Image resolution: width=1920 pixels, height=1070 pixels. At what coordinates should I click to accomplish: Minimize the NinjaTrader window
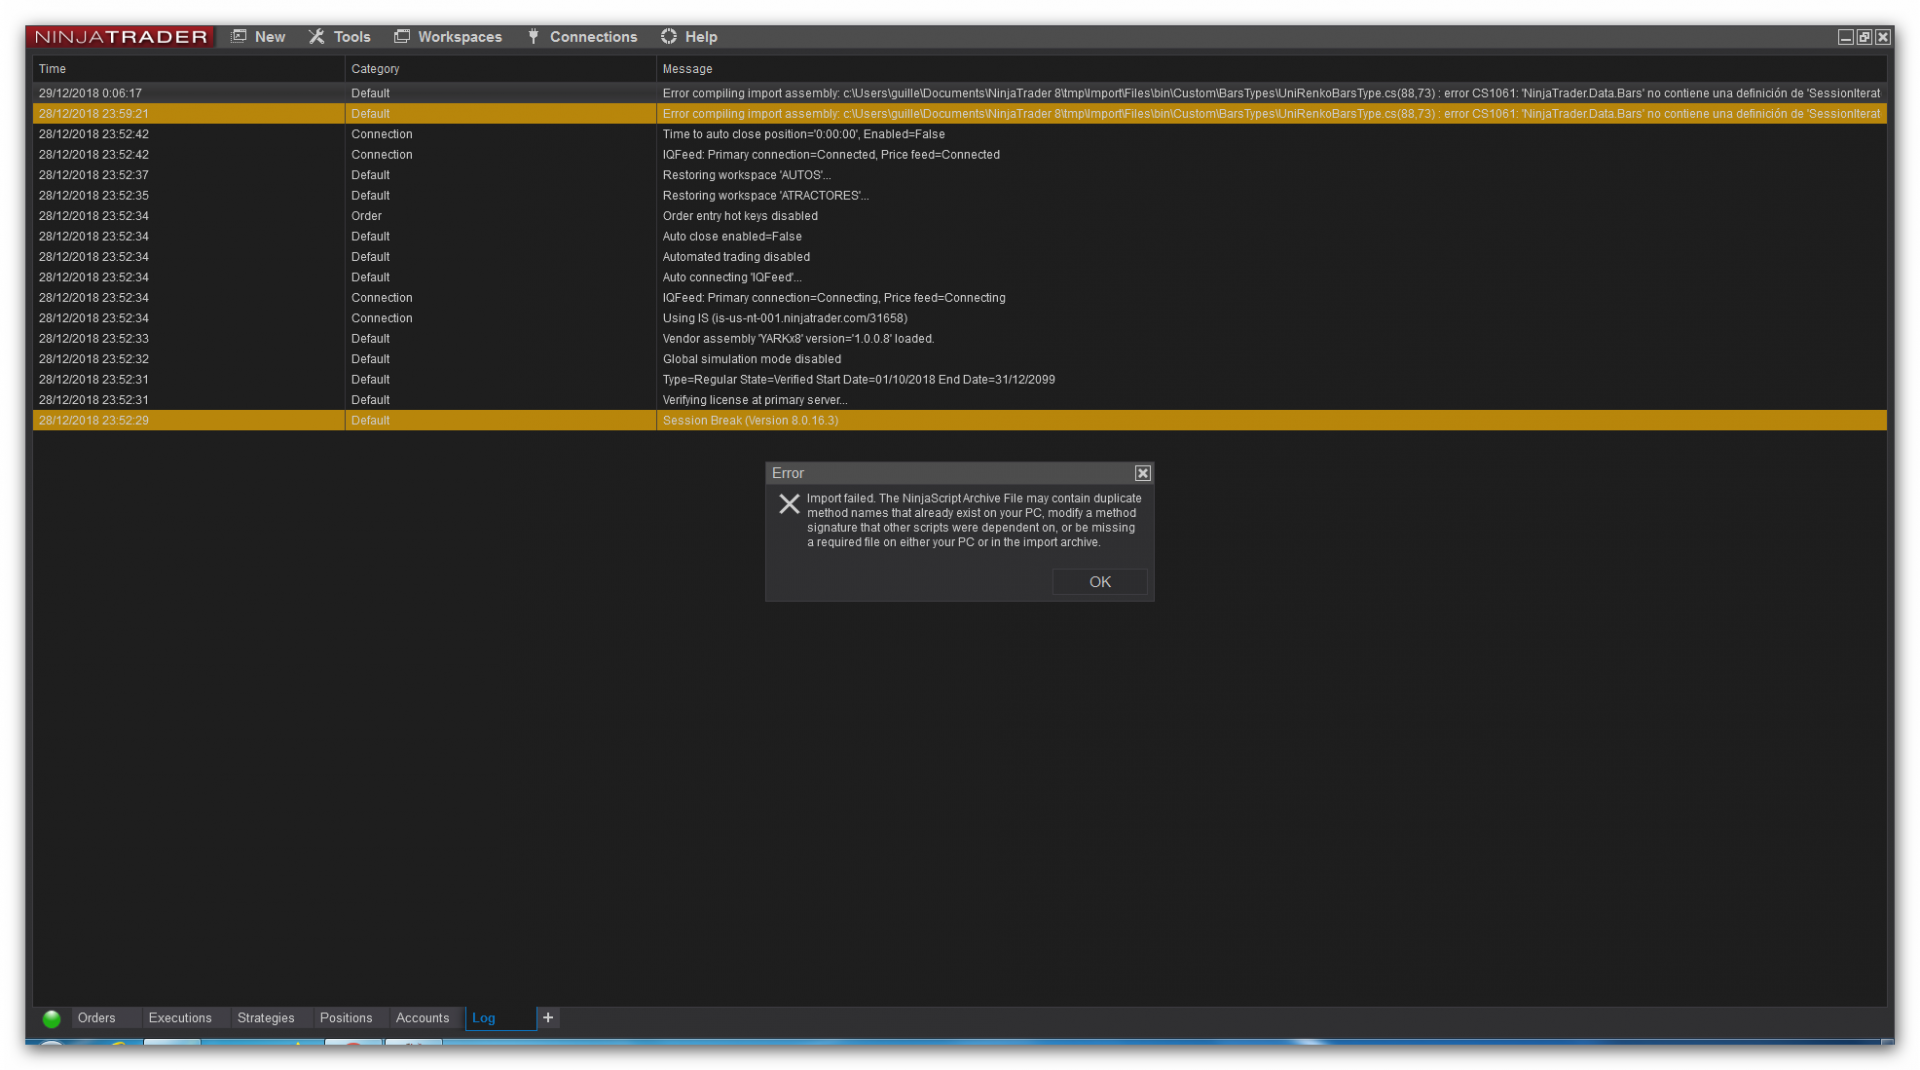(1846, 37)
